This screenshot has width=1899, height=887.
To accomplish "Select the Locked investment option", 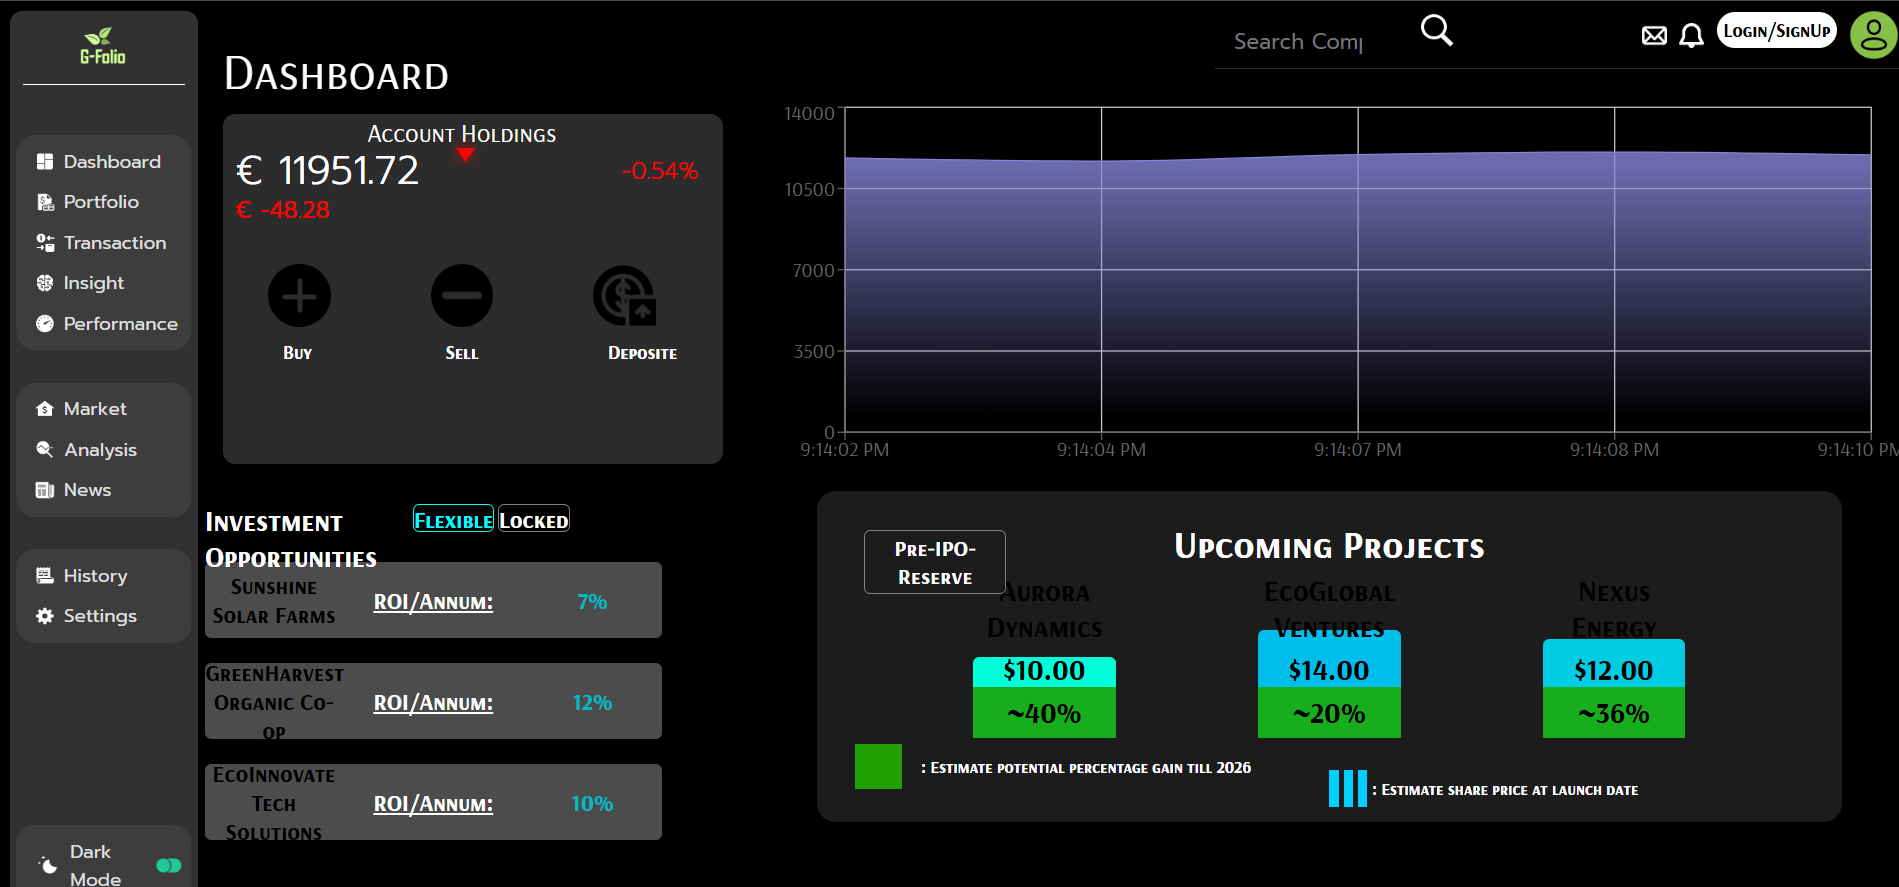I will click(x=534, y=519).
